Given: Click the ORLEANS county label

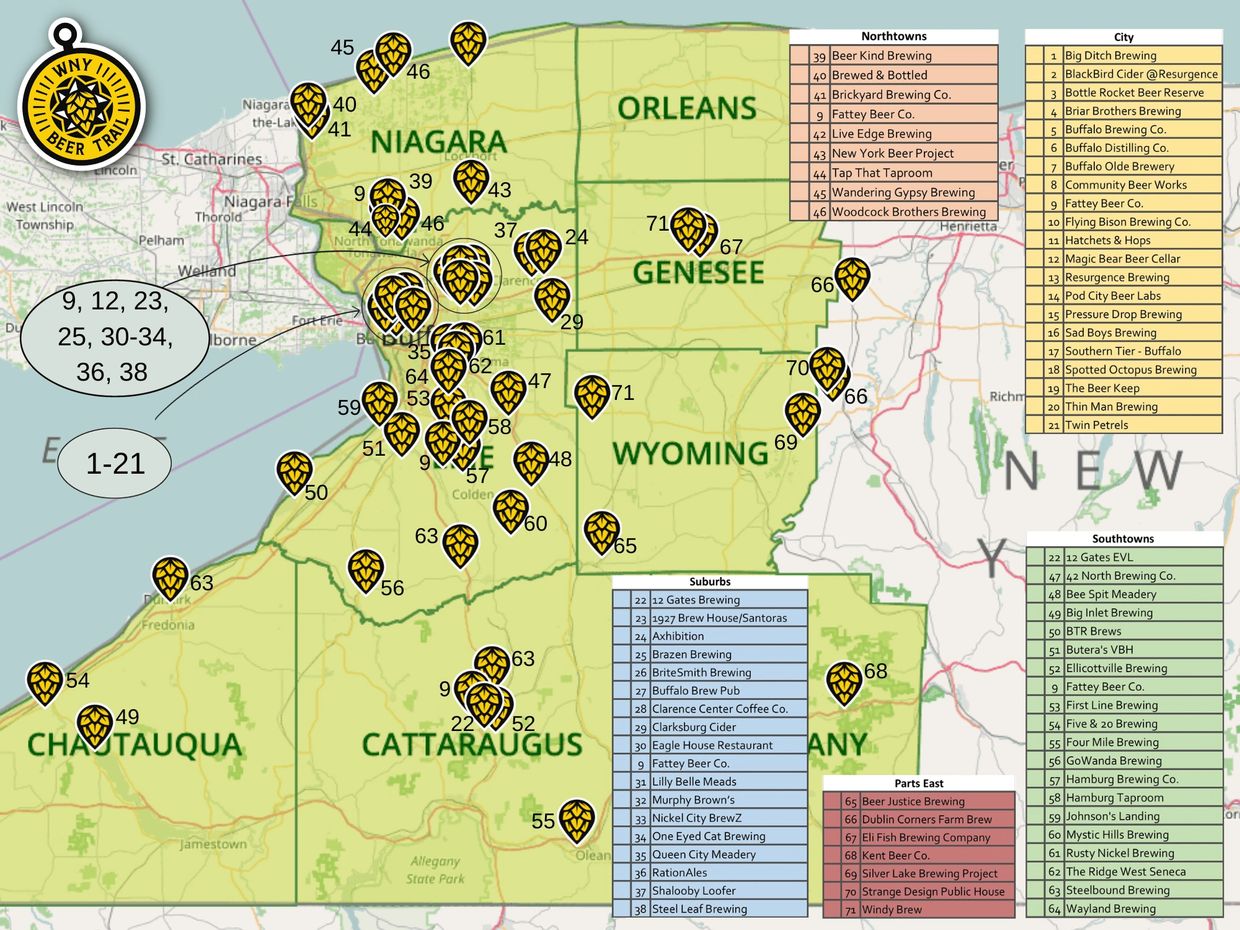Looking at the screenshot, I should tap(687, 108).
